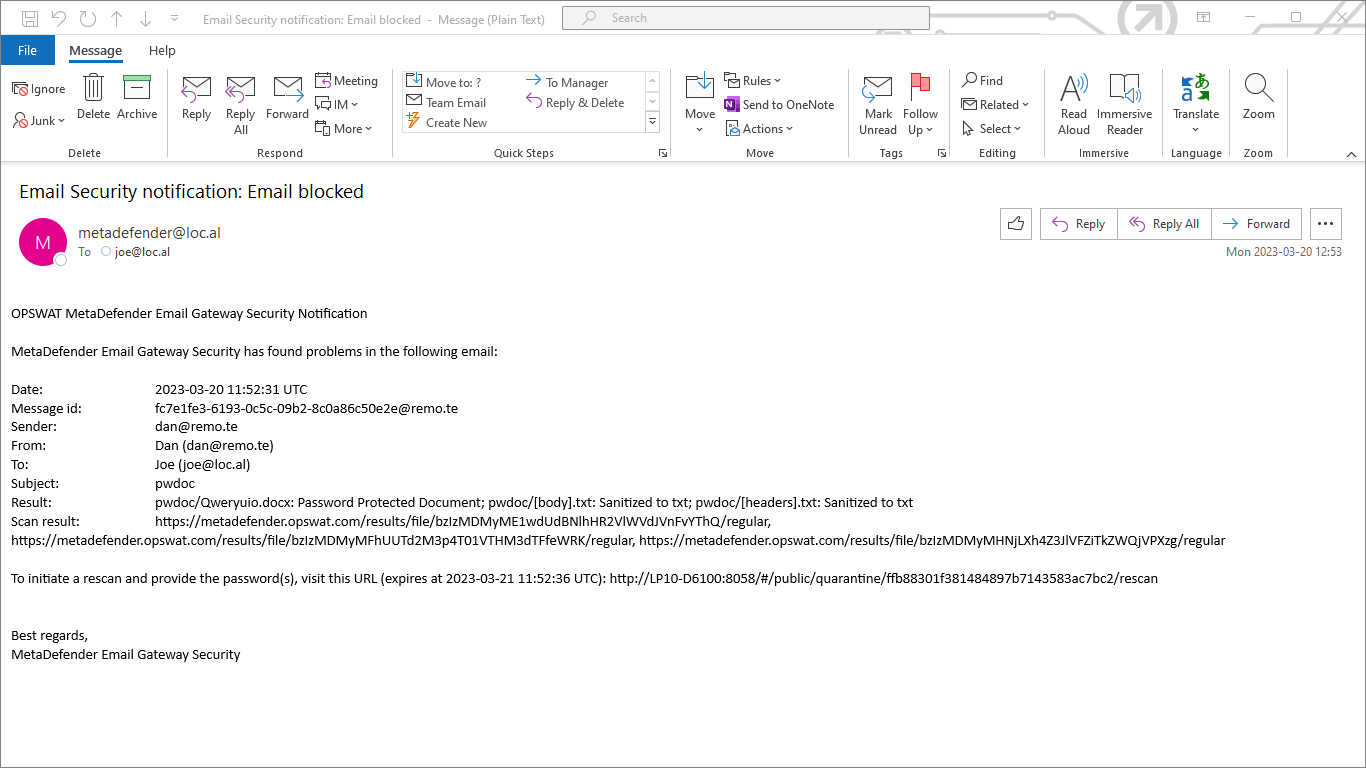Screen dimensions: 1366x768
Task: Like this message with the thumbs-up button
Action: 1016,224
